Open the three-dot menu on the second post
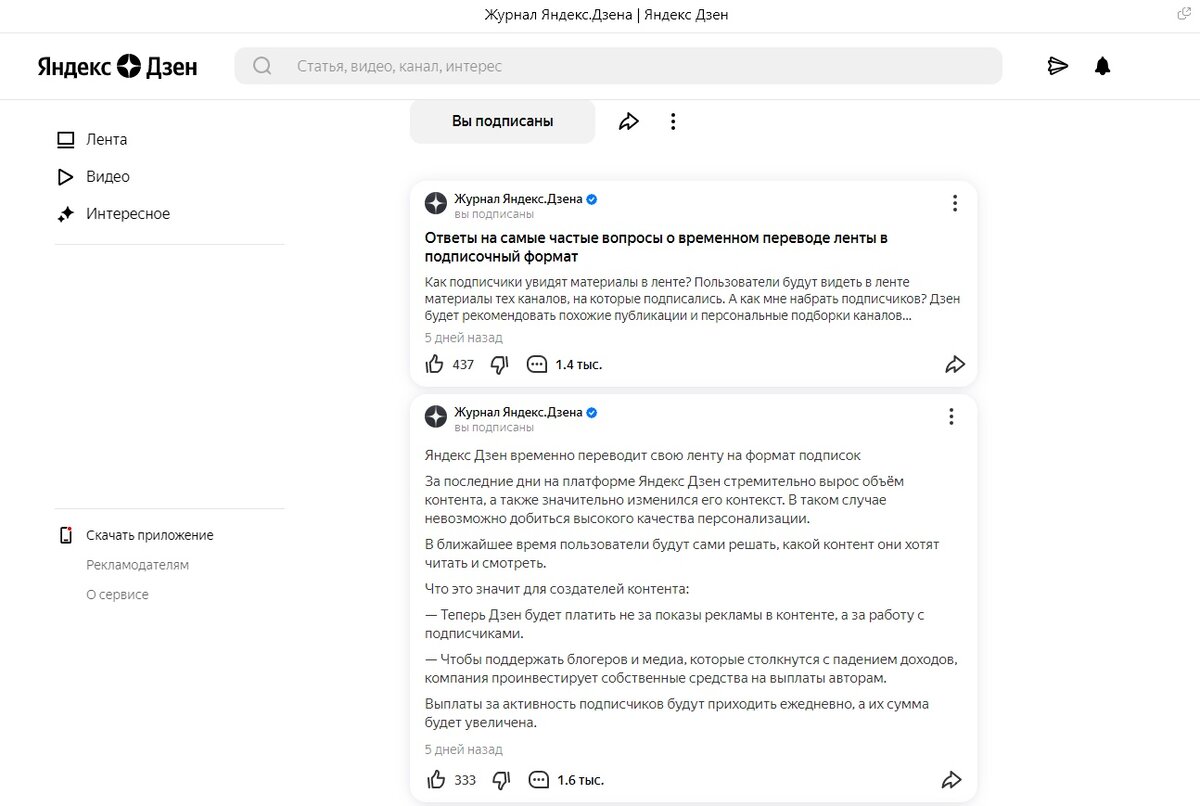The image size is (1200, 806). coord(951,416)
